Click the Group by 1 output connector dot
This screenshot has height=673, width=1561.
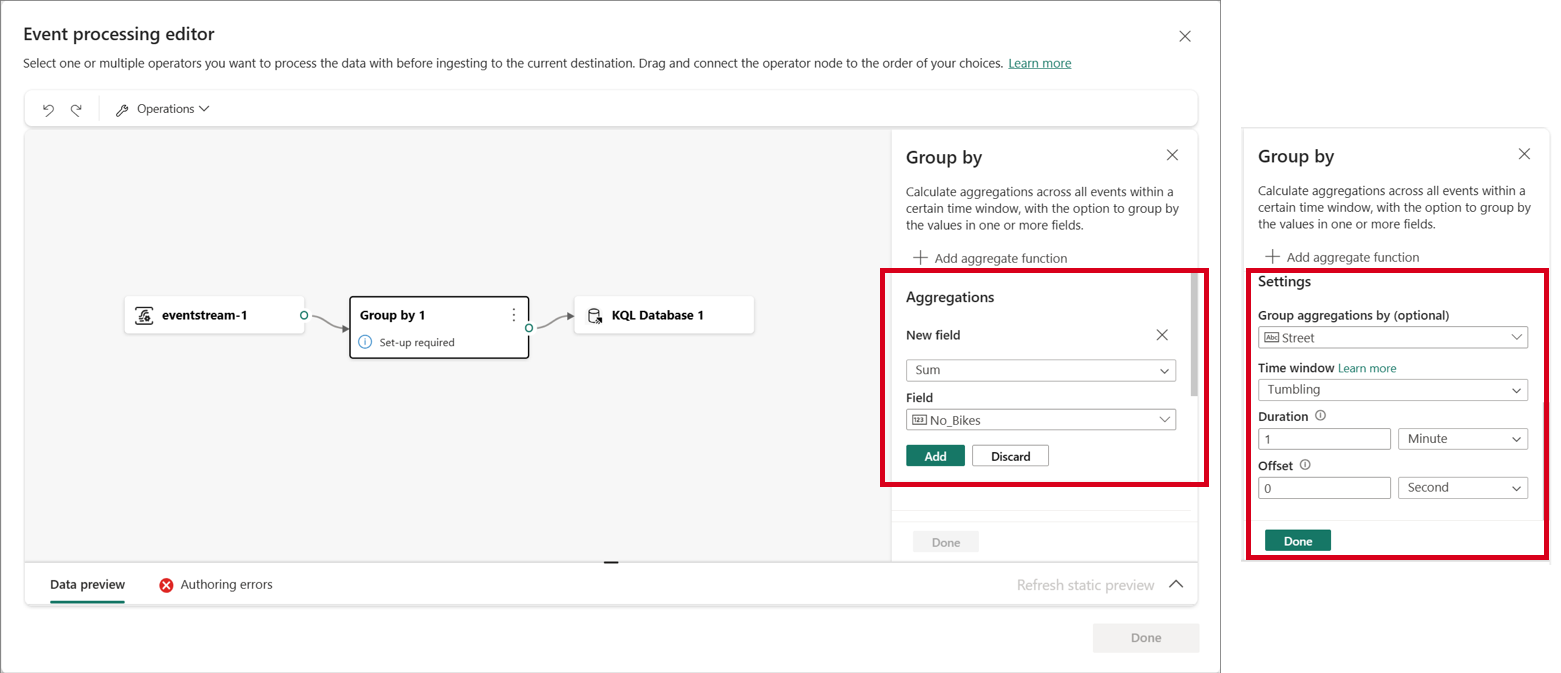[528, 327]
